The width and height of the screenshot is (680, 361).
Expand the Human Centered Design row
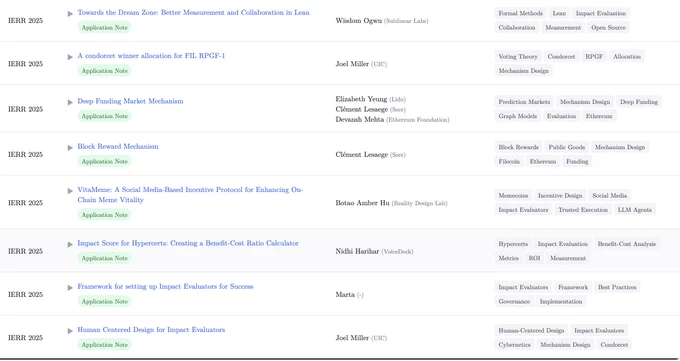tap(70, 331)
